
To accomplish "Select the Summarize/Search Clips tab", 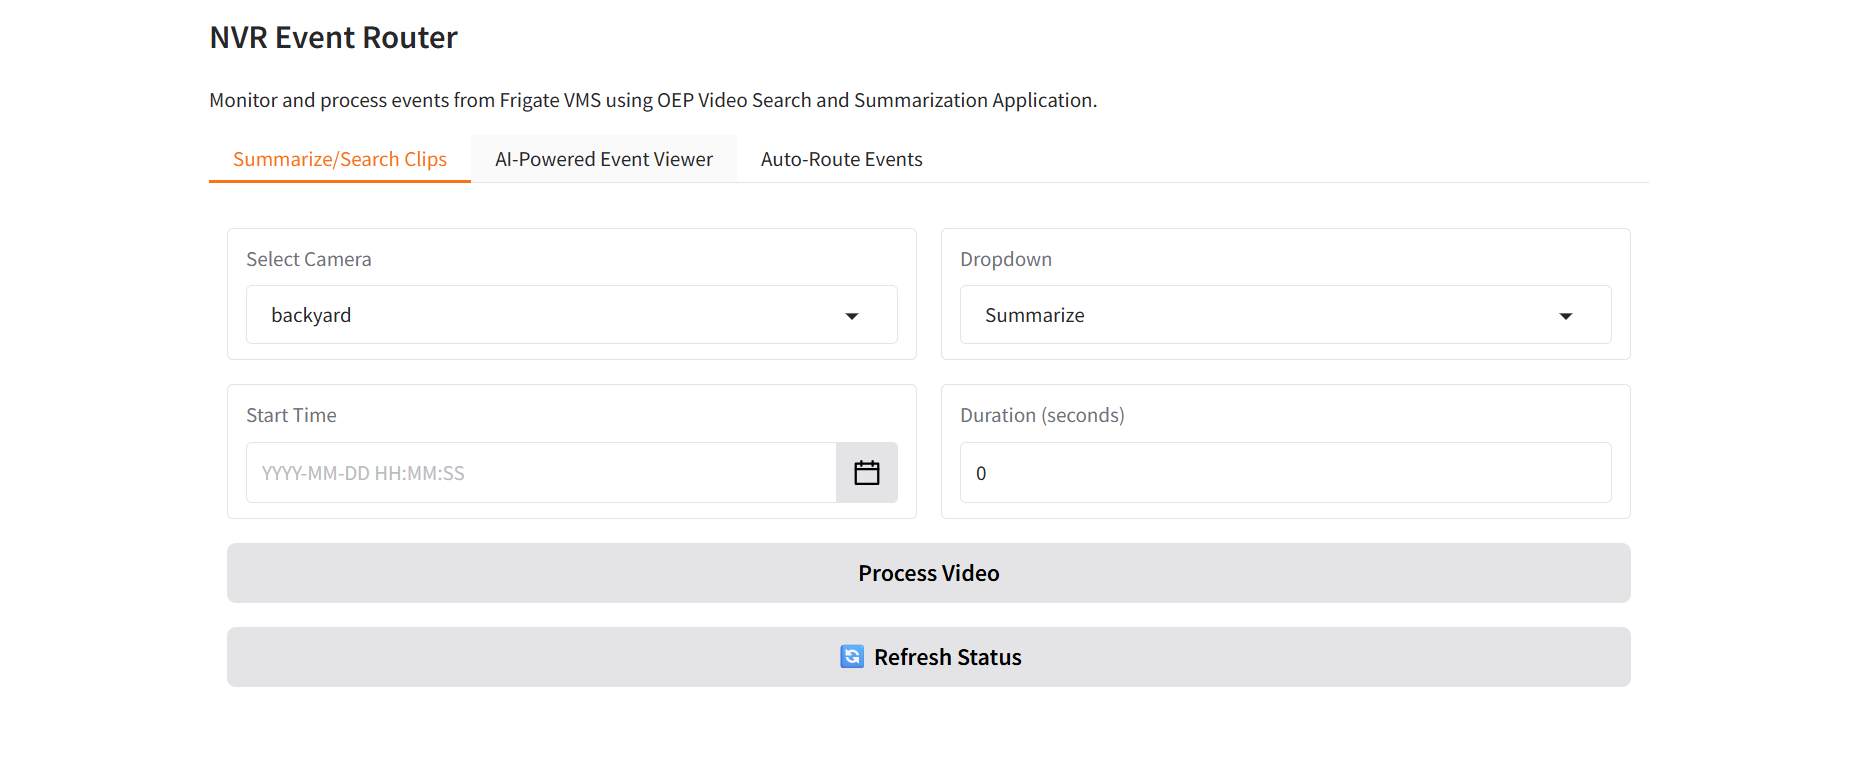I will [x=339, y=160].
